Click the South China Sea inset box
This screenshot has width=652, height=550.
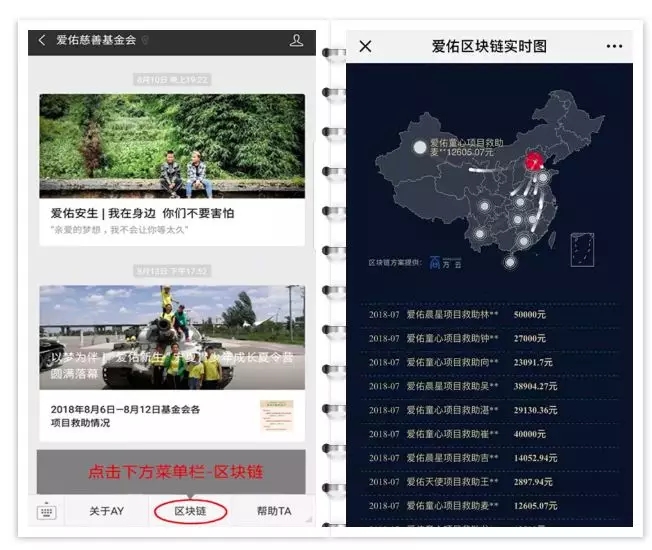583,249
